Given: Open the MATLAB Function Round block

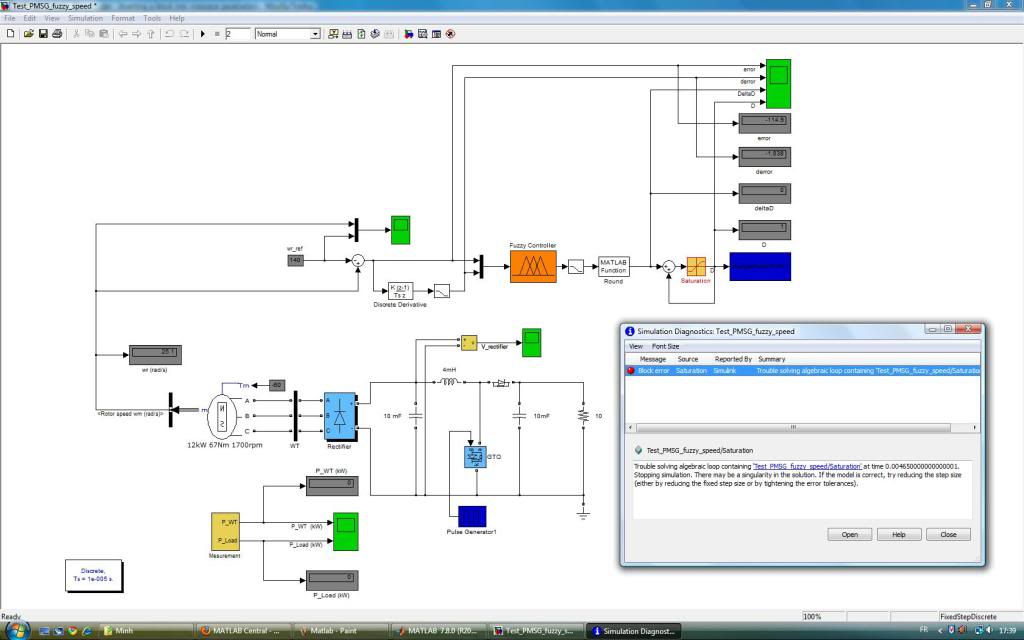Looking at the screenshot, I should [x=614, y=266].
